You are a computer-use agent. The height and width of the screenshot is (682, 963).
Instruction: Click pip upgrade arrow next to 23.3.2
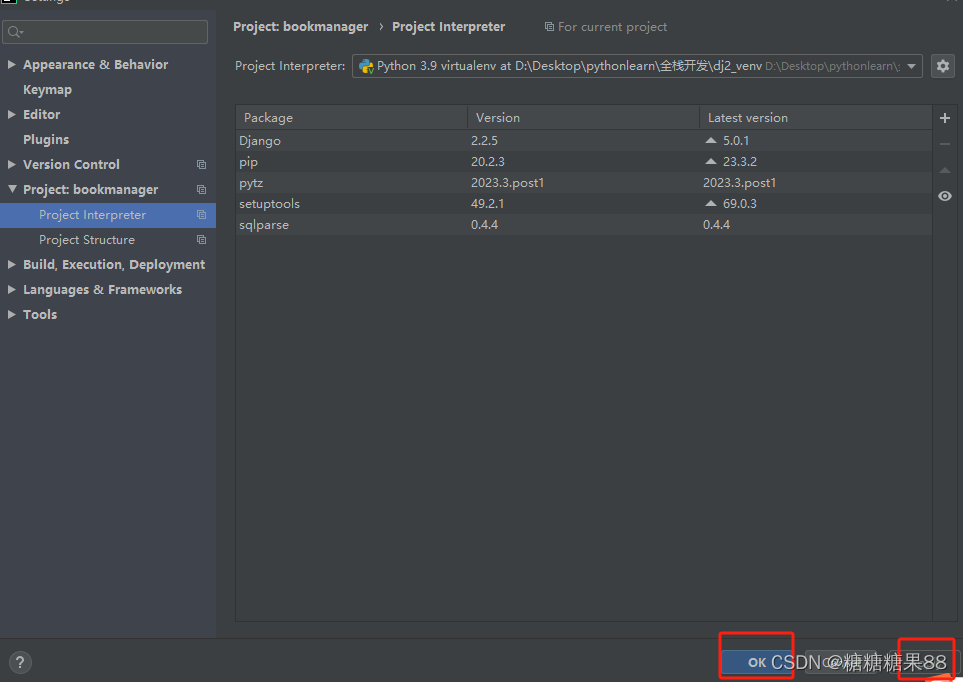711,162
